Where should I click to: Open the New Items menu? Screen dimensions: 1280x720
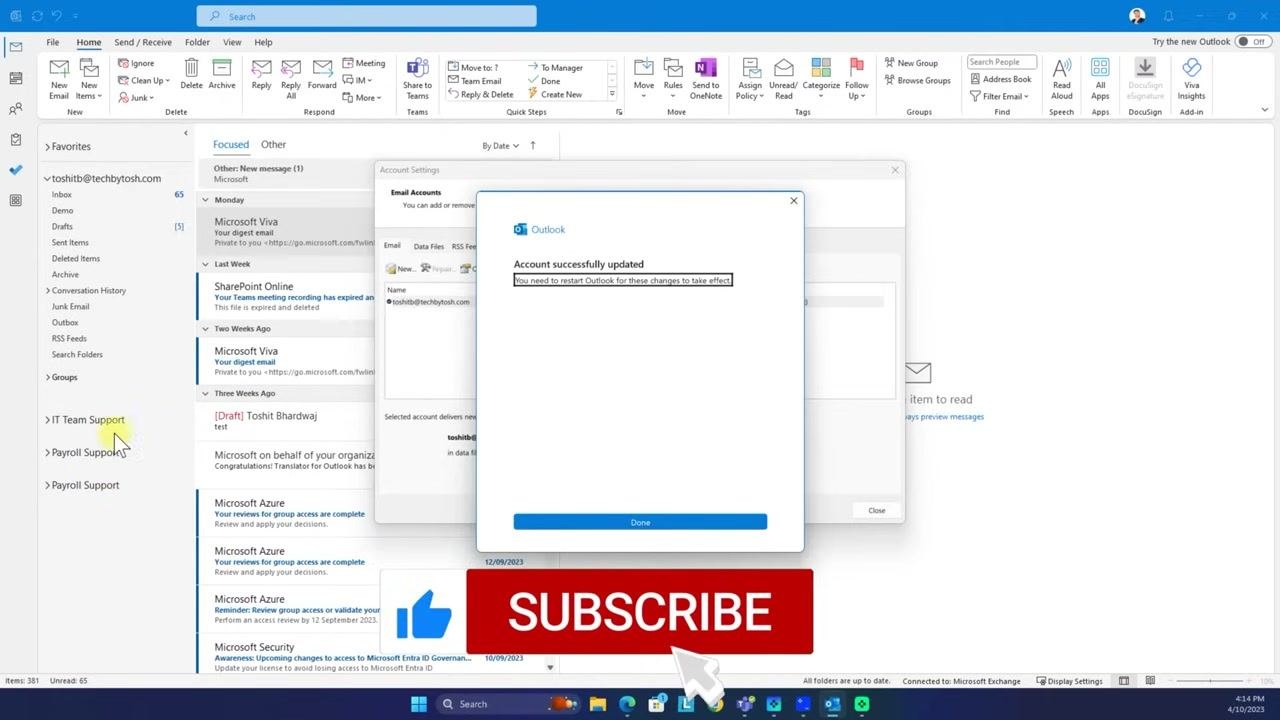click(89, 79)
